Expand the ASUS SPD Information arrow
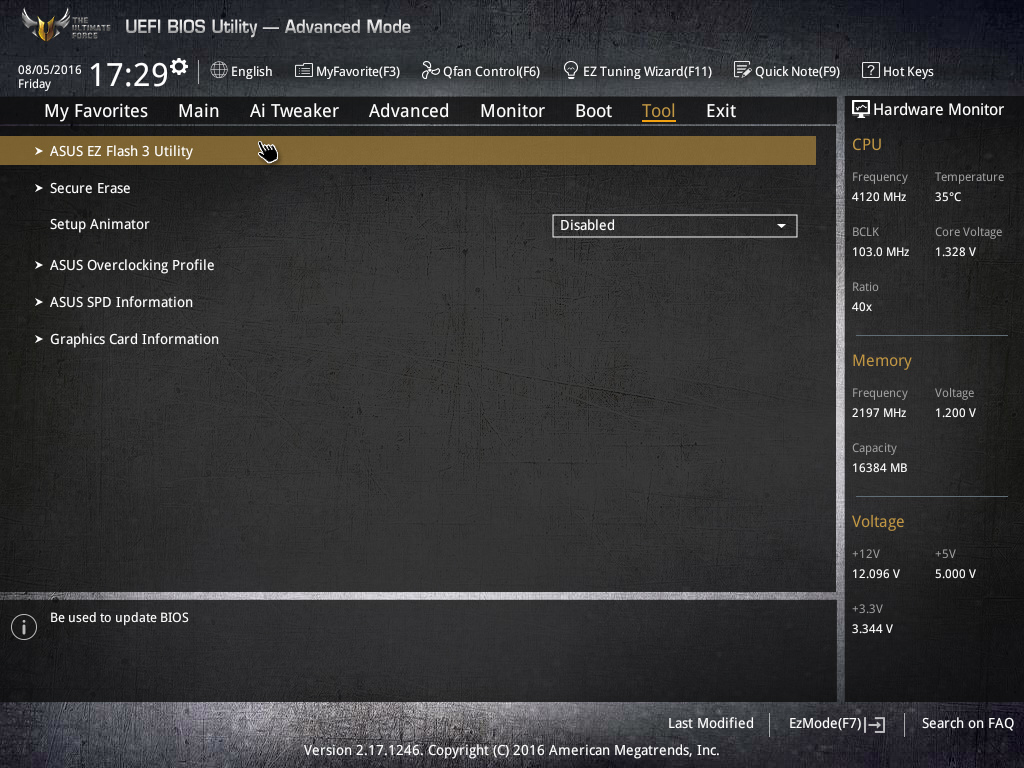 click(39, 302)
